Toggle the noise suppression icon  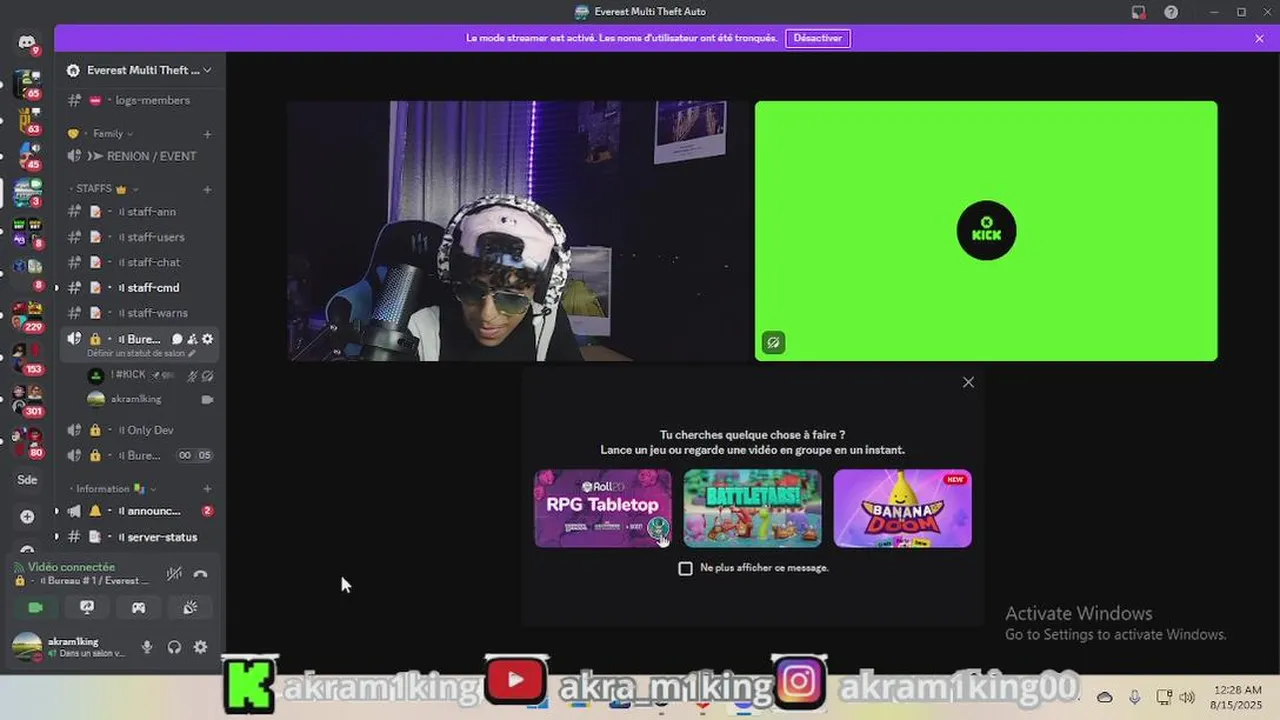174,574
